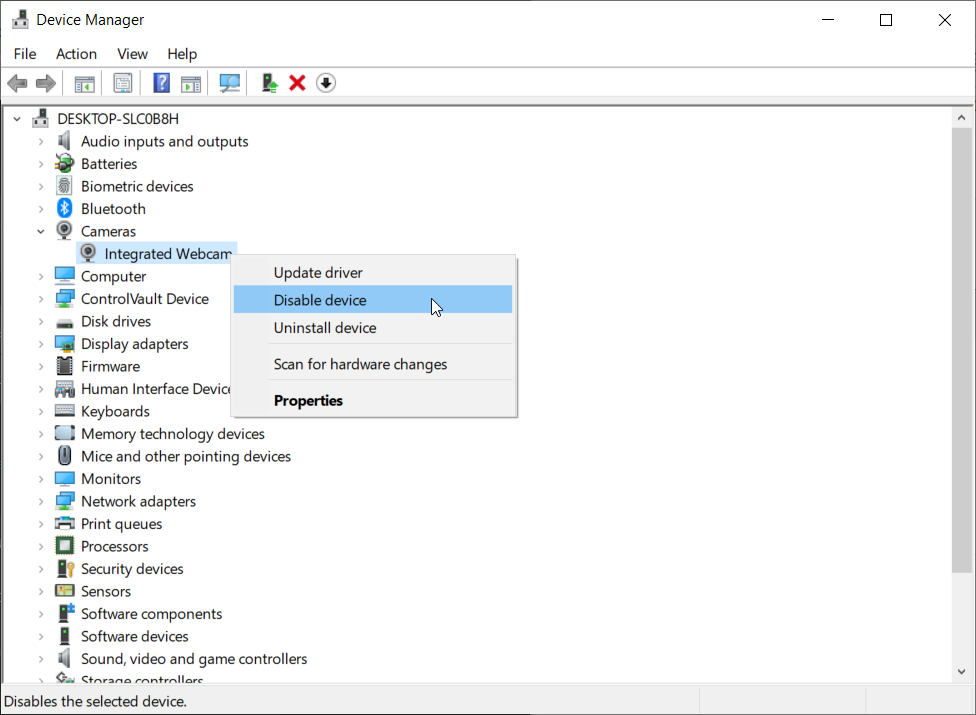
Task: Click the Update driver toolbar icon
Action: coord(268,82)
